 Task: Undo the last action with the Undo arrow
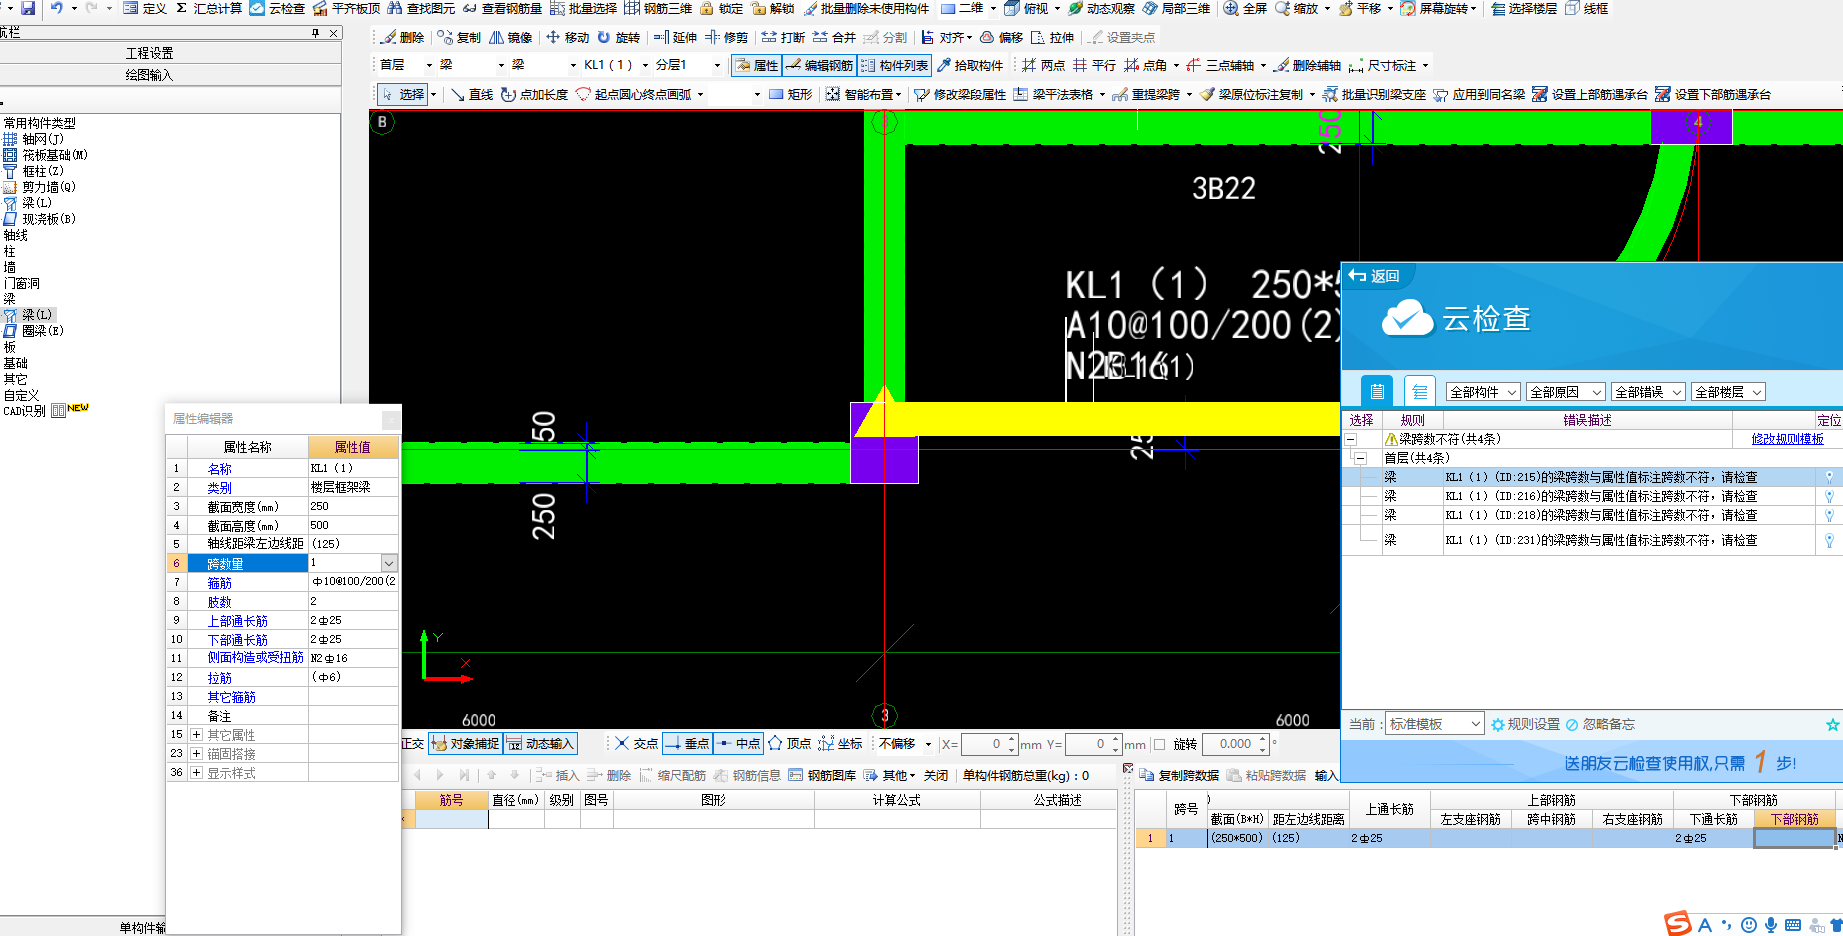[x=57, y=8]
